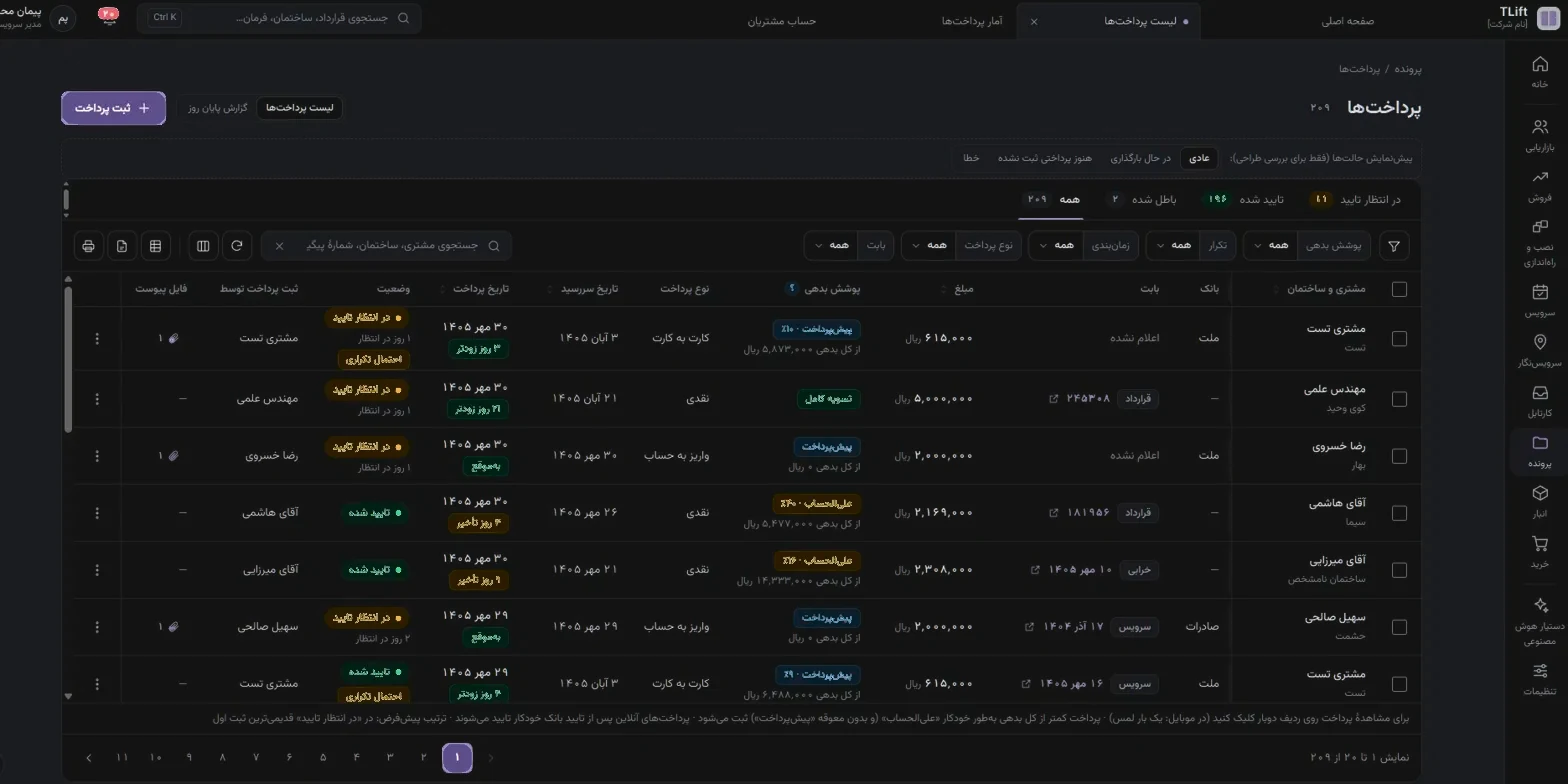
Task: Click the customer search field in table toolbar
Action: tap(387, 246)
